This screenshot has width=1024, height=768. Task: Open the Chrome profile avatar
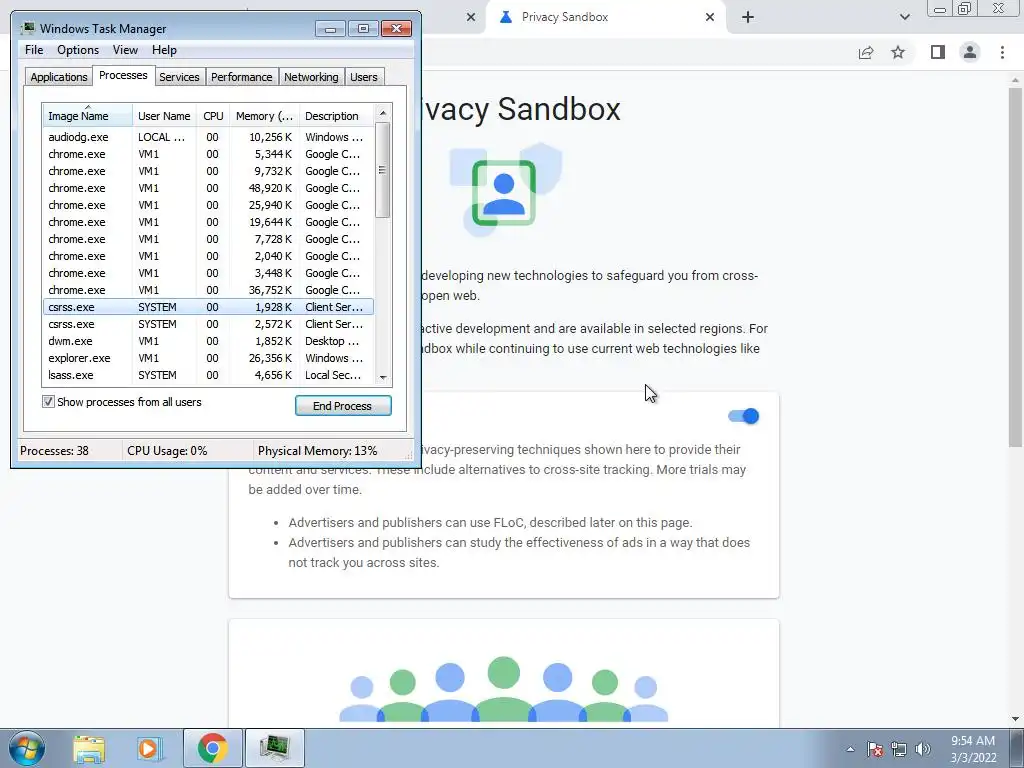(x=970, y=52)
